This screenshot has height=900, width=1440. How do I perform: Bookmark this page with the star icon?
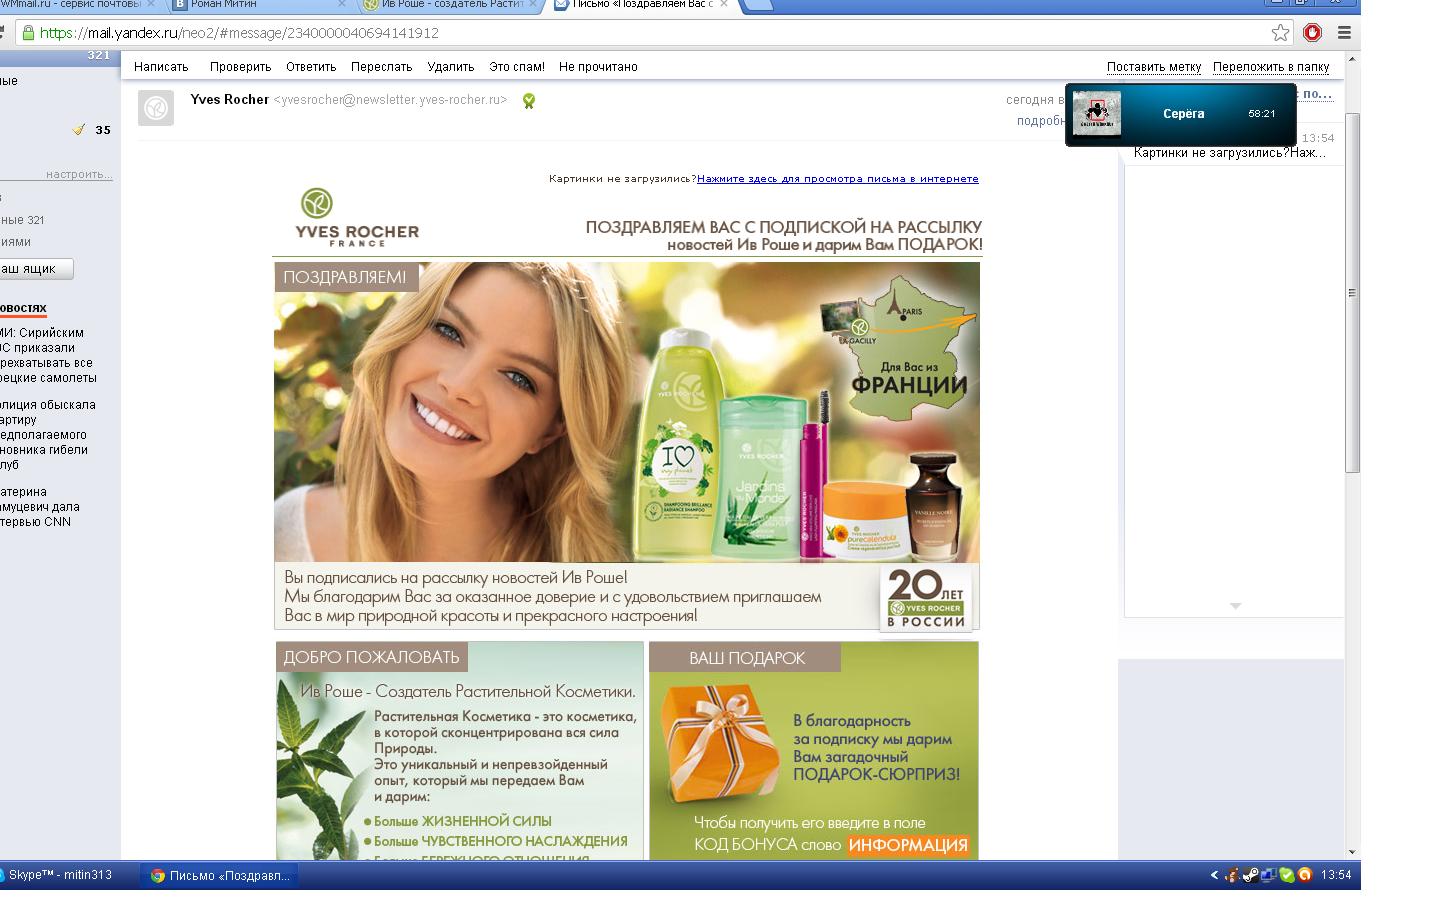point(1280,33)
